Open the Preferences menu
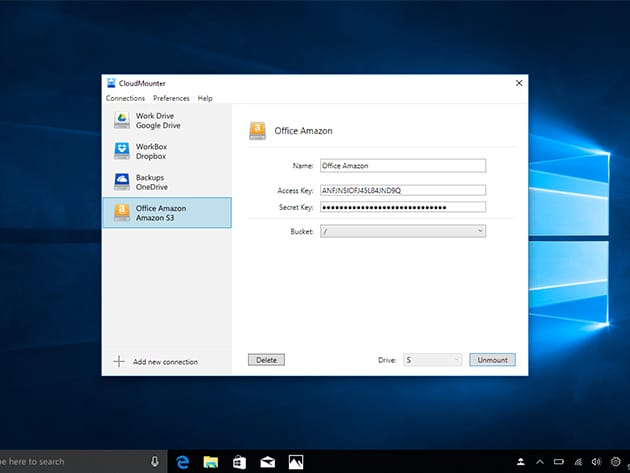630x473 pixels. (x=171, y=98)
